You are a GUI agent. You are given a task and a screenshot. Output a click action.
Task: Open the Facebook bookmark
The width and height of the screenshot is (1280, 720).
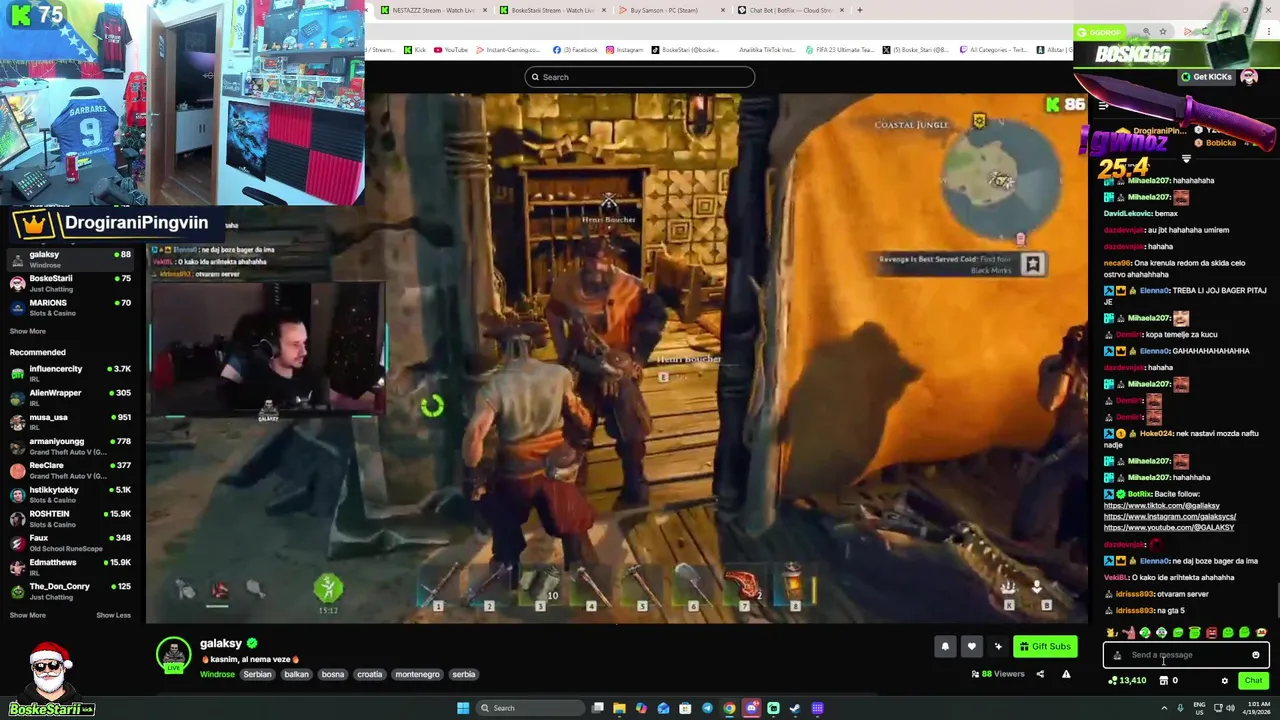(575, 50)
